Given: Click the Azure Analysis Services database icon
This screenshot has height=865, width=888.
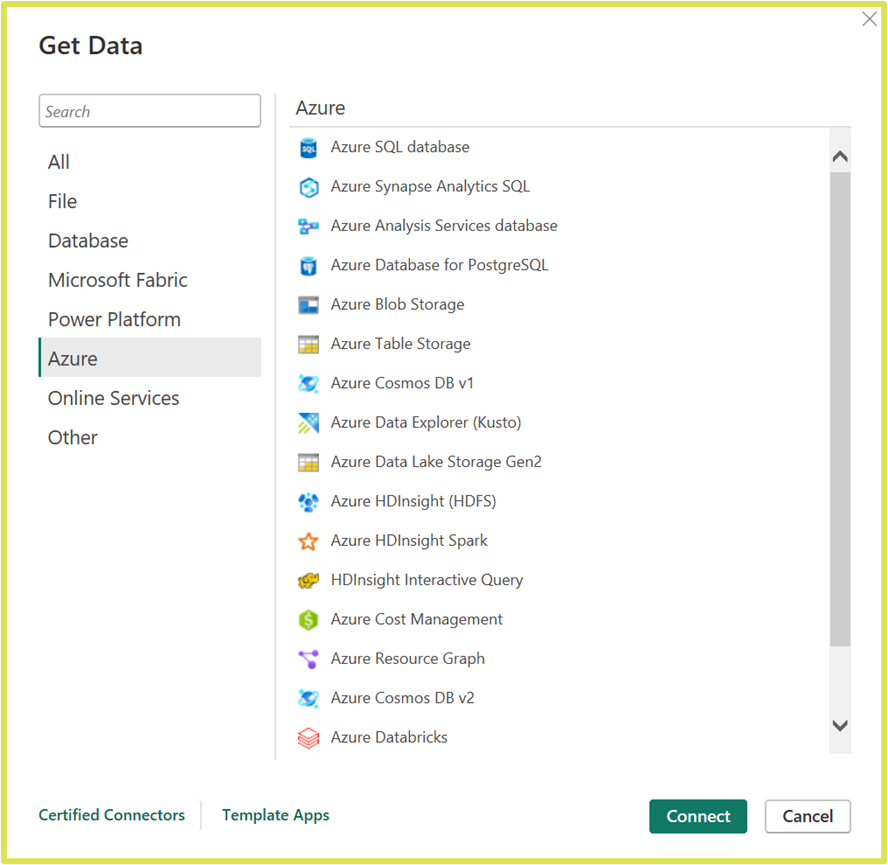Looking at the screenshot, I should [308, 227].
